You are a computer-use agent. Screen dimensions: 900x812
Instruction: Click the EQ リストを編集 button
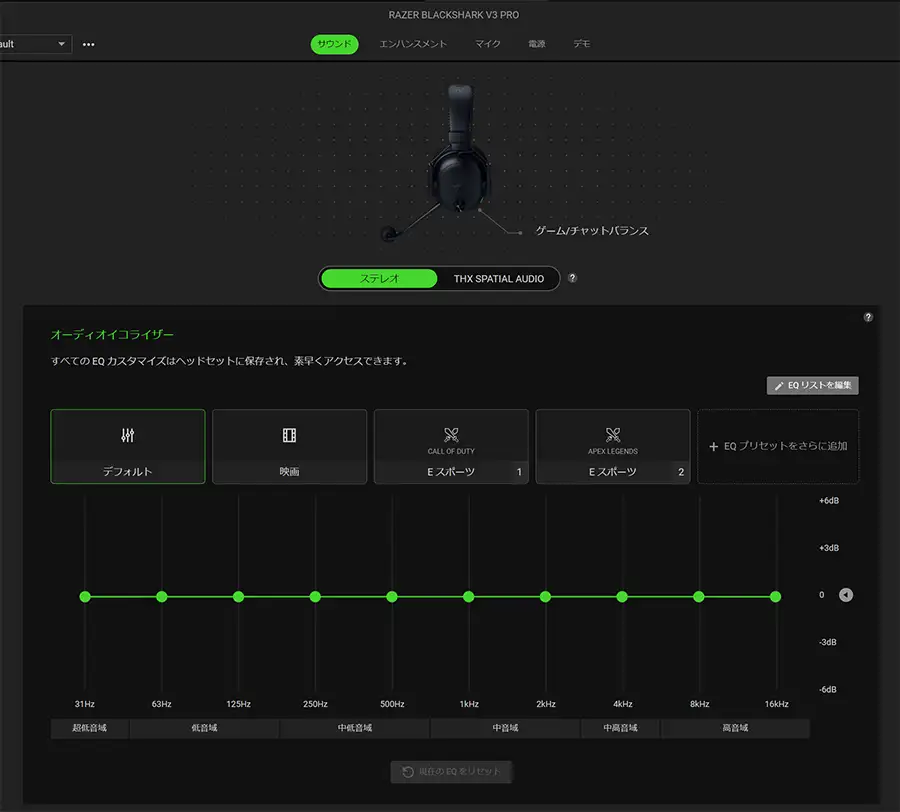click(x=812, y=386)
